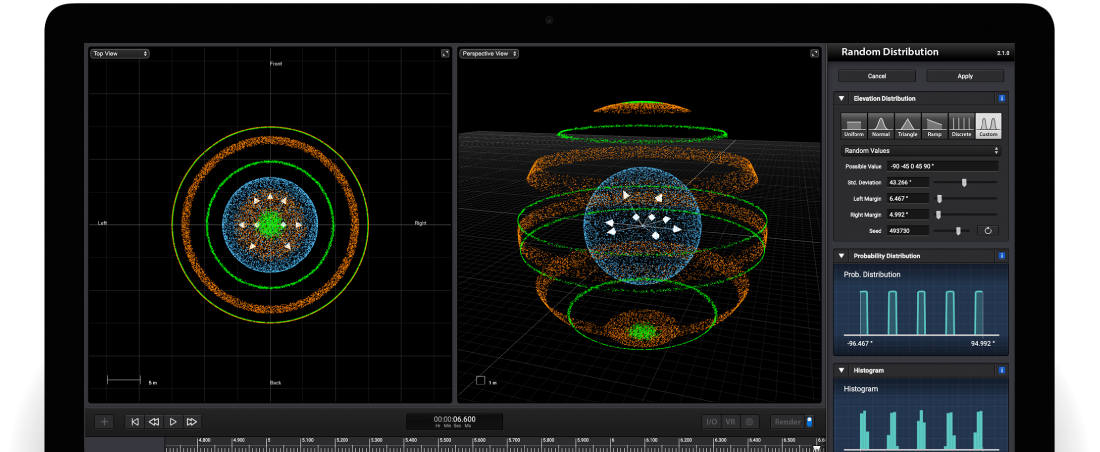The width and height of the screenshot is (1100, 452).
Task: Select the Ramp distribution icon
Action: pos(934,125)
